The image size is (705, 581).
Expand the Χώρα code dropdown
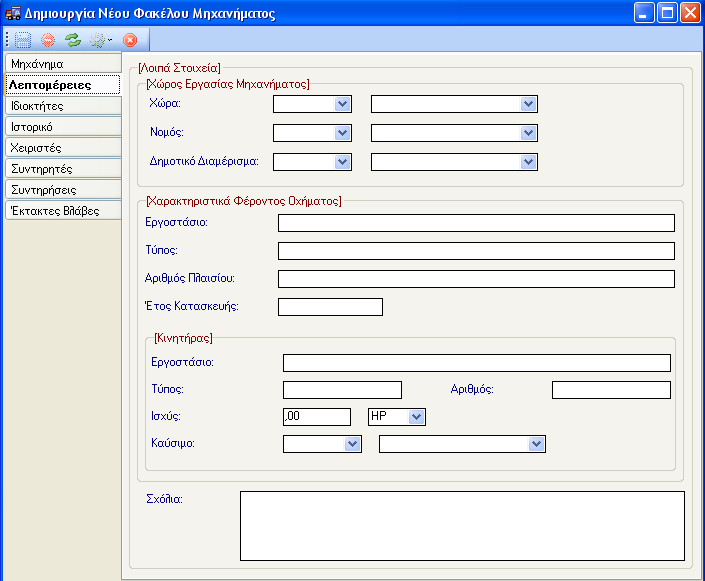tap(342, 104)
